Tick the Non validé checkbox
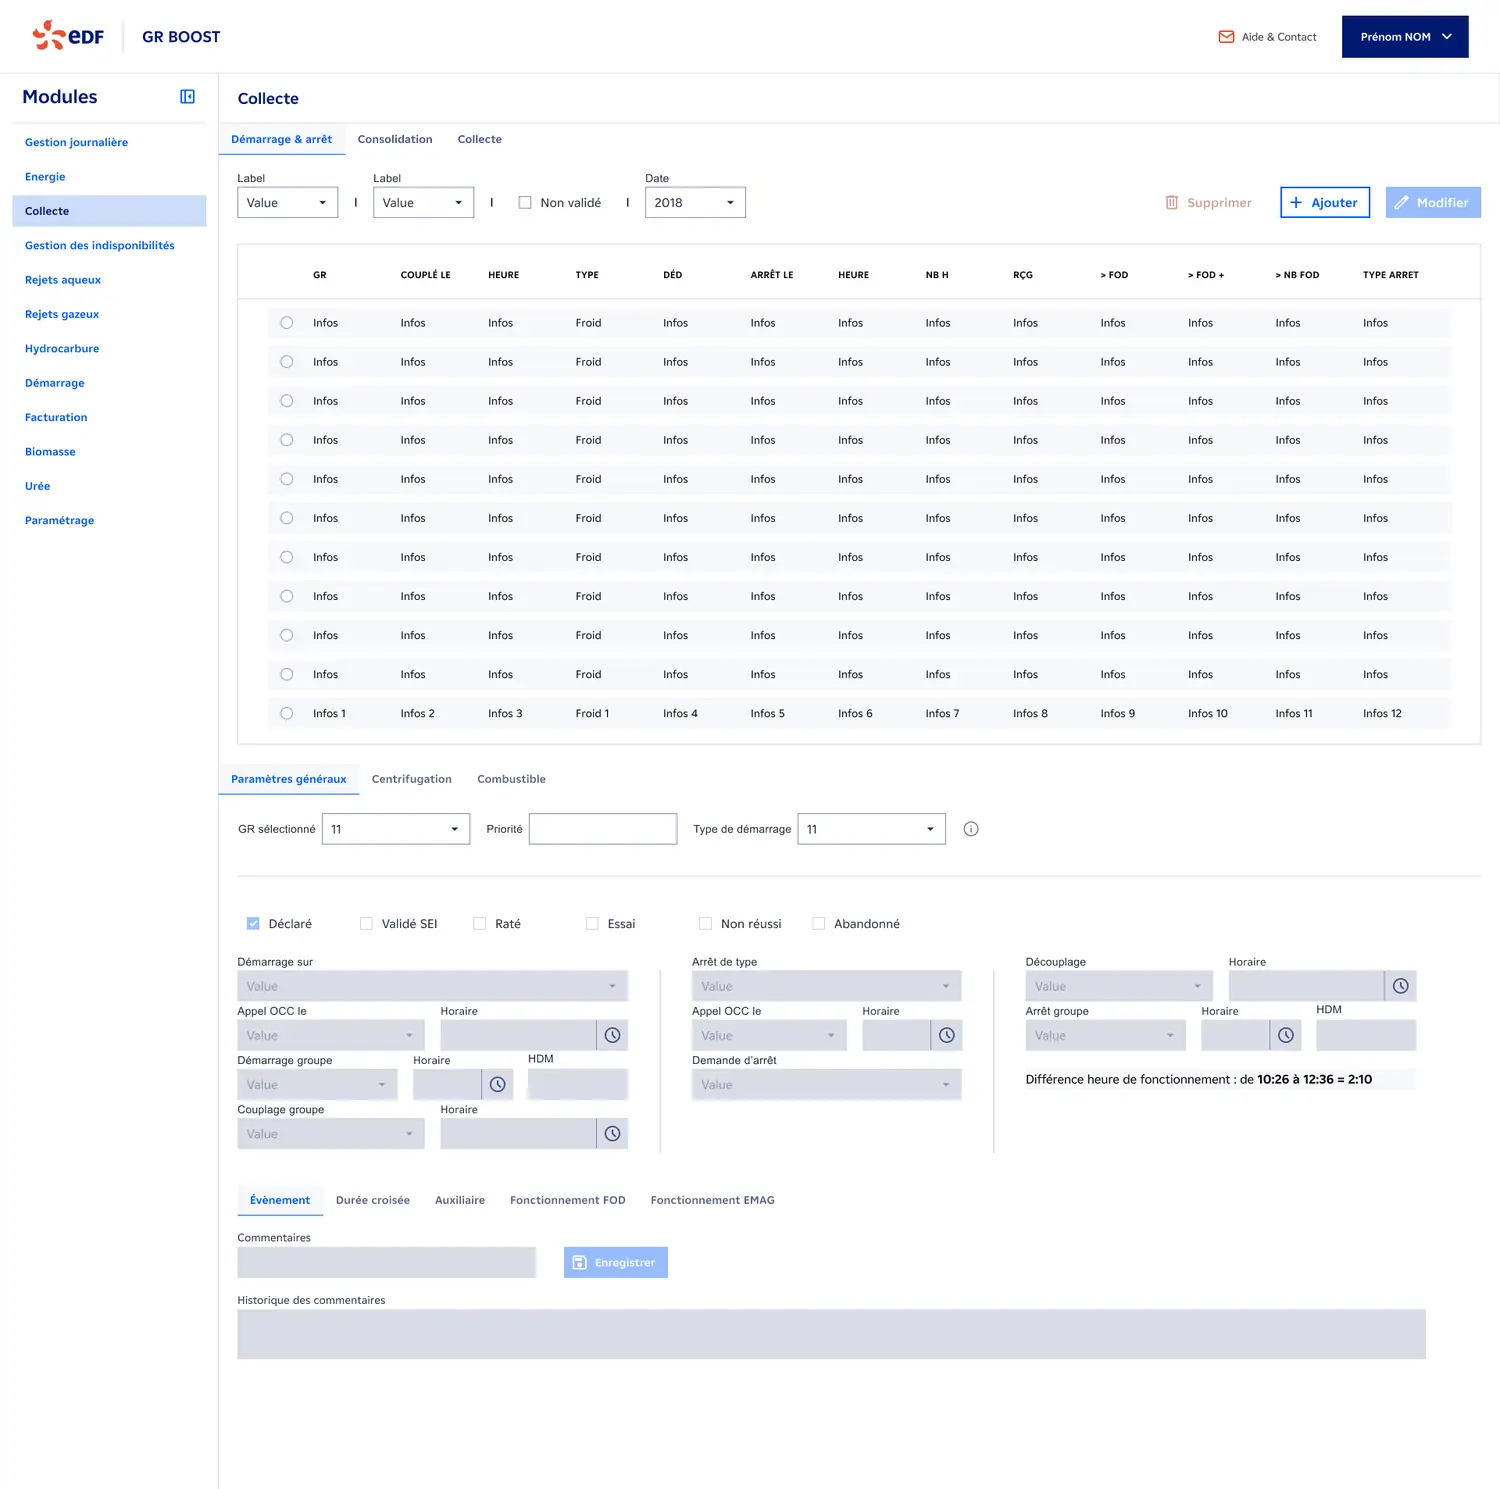This screenshot has width=1500, height=1489. click(x=525, y=203)
